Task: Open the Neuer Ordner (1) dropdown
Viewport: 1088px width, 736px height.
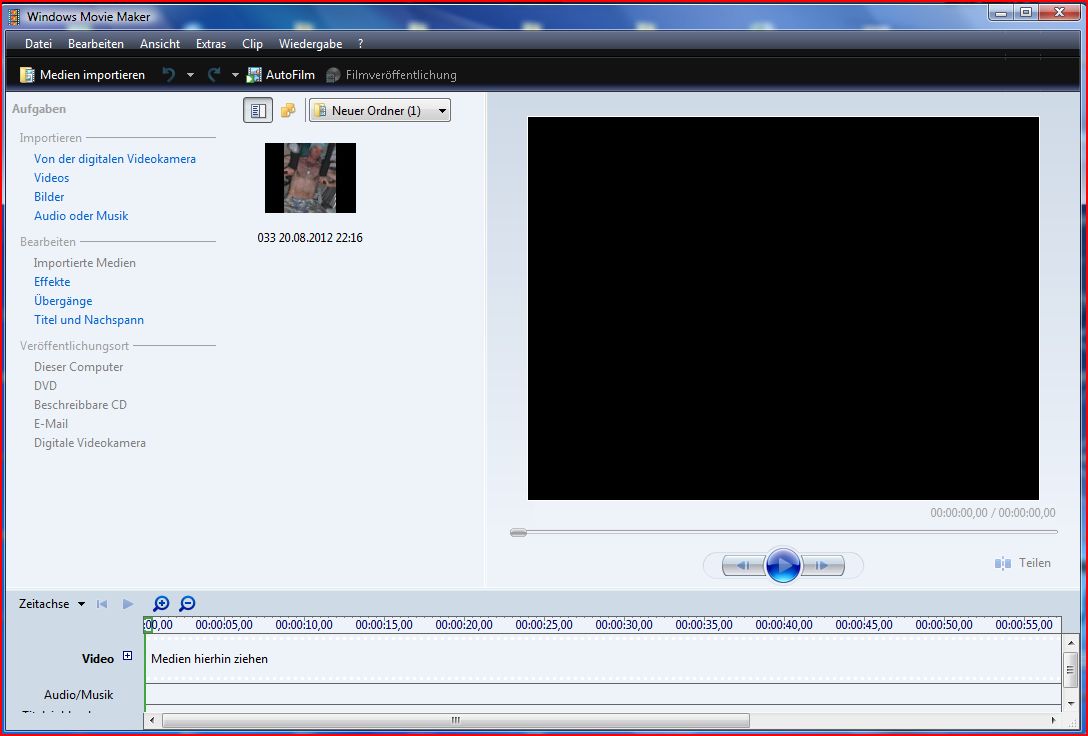Action: coord(380,110)
